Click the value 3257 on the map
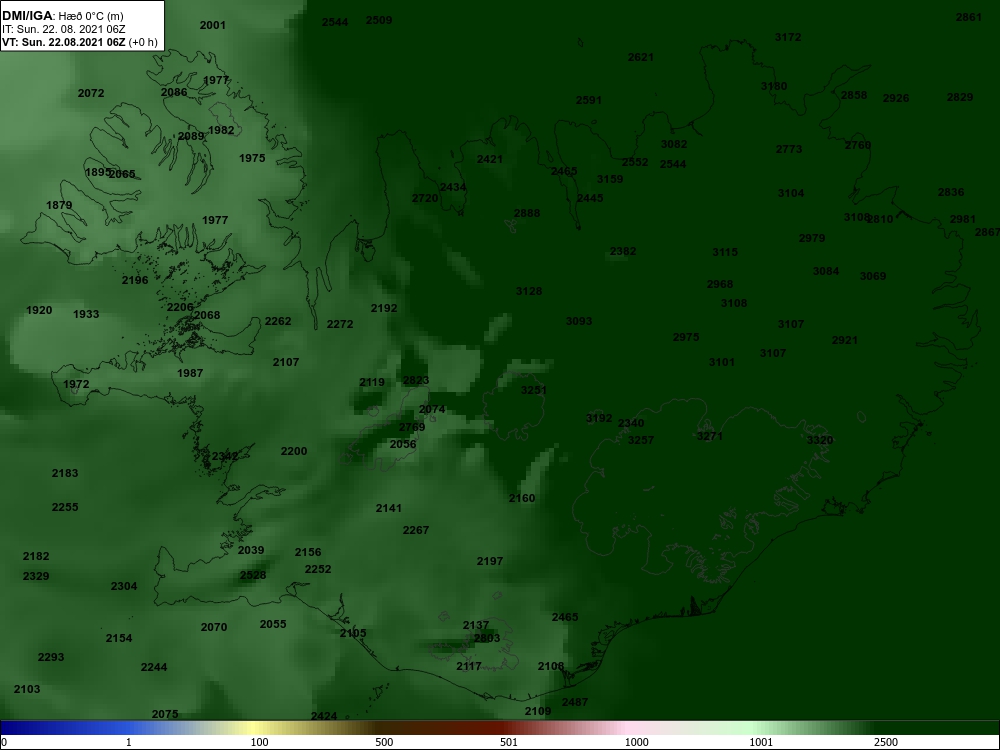 click(x=641, y=440)
